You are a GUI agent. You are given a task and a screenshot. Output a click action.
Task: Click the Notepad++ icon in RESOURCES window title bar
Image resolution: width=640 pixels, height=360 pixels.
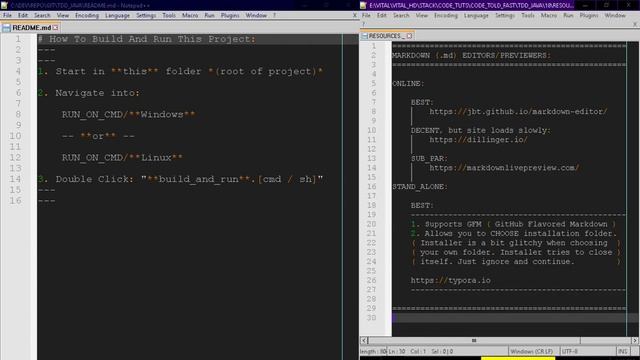click(363, 5)
